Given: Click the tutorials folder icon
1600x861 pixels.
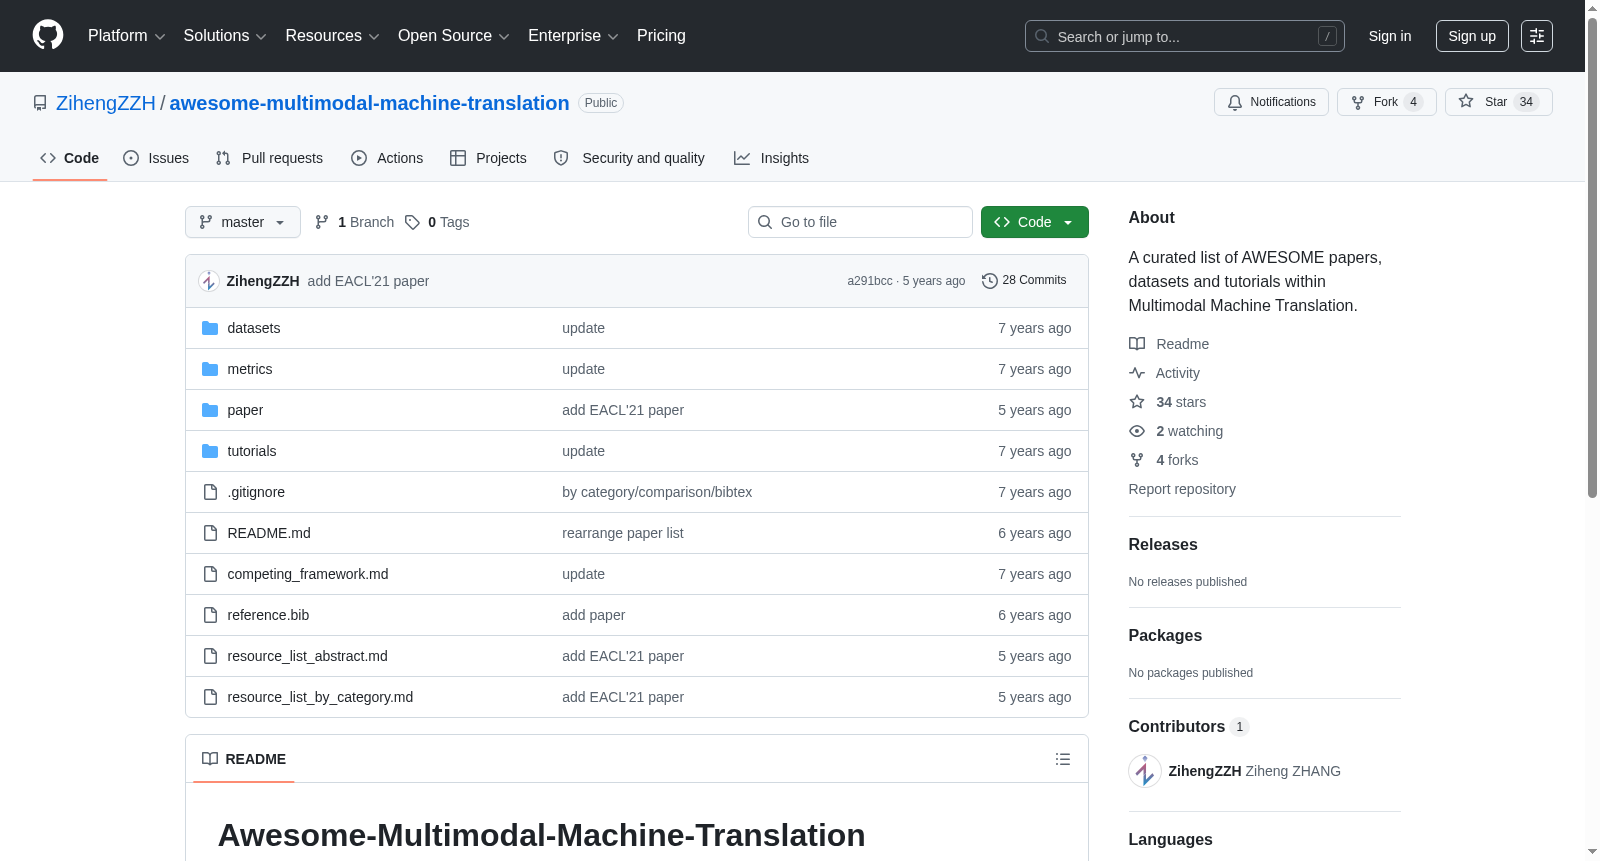Looking at the screenshot, I should tap(210, 451).
